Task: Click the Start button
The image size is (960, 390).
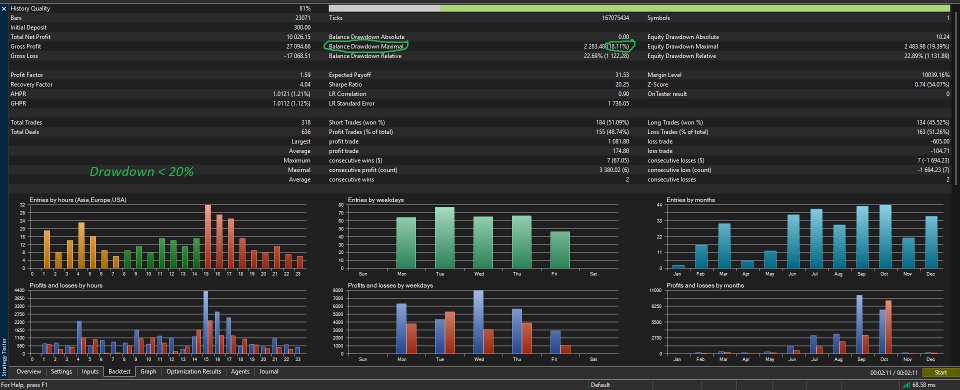Action: 941,372
